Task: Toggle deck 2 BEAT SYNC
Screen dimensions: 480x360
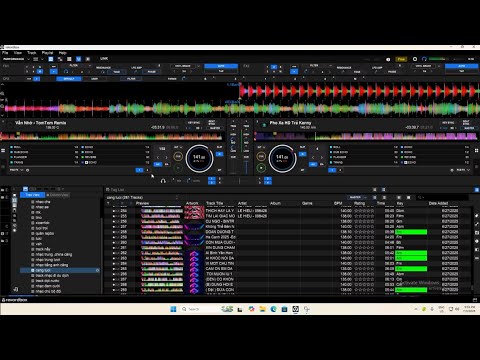Action: click(x=466, y=122)
